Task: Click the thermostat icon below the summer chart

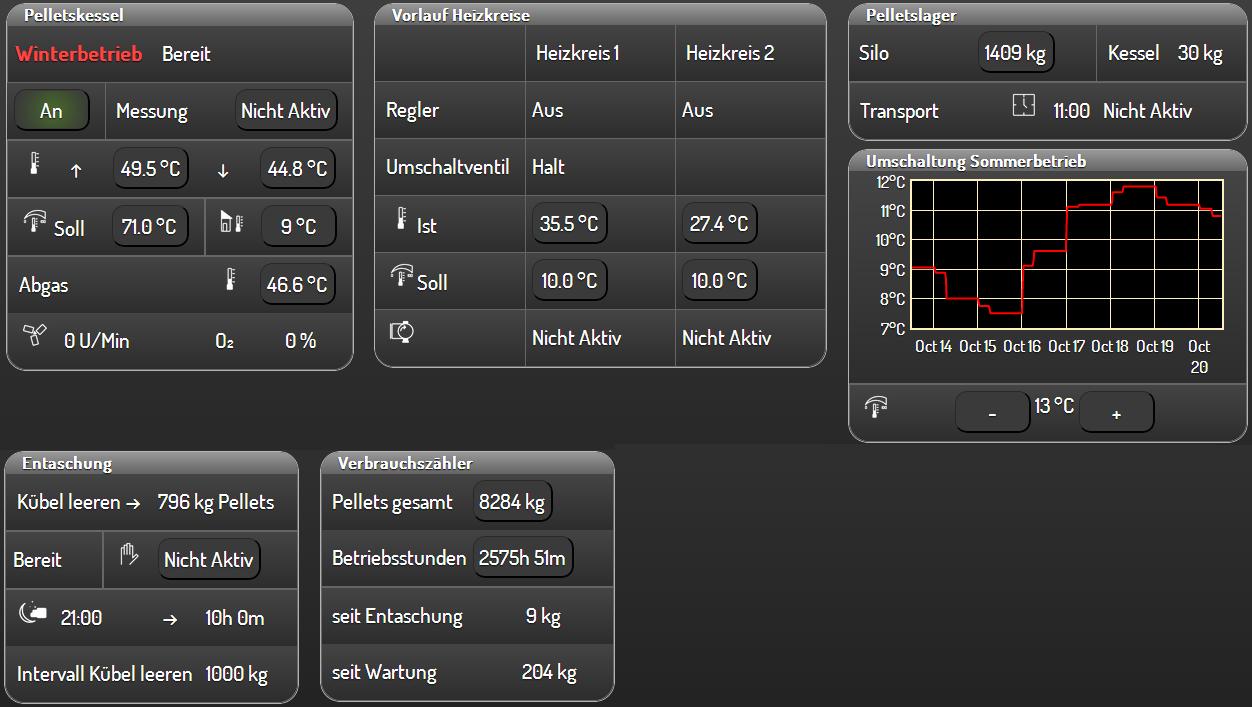Action: pyautogui.click(x=876, y=407)
